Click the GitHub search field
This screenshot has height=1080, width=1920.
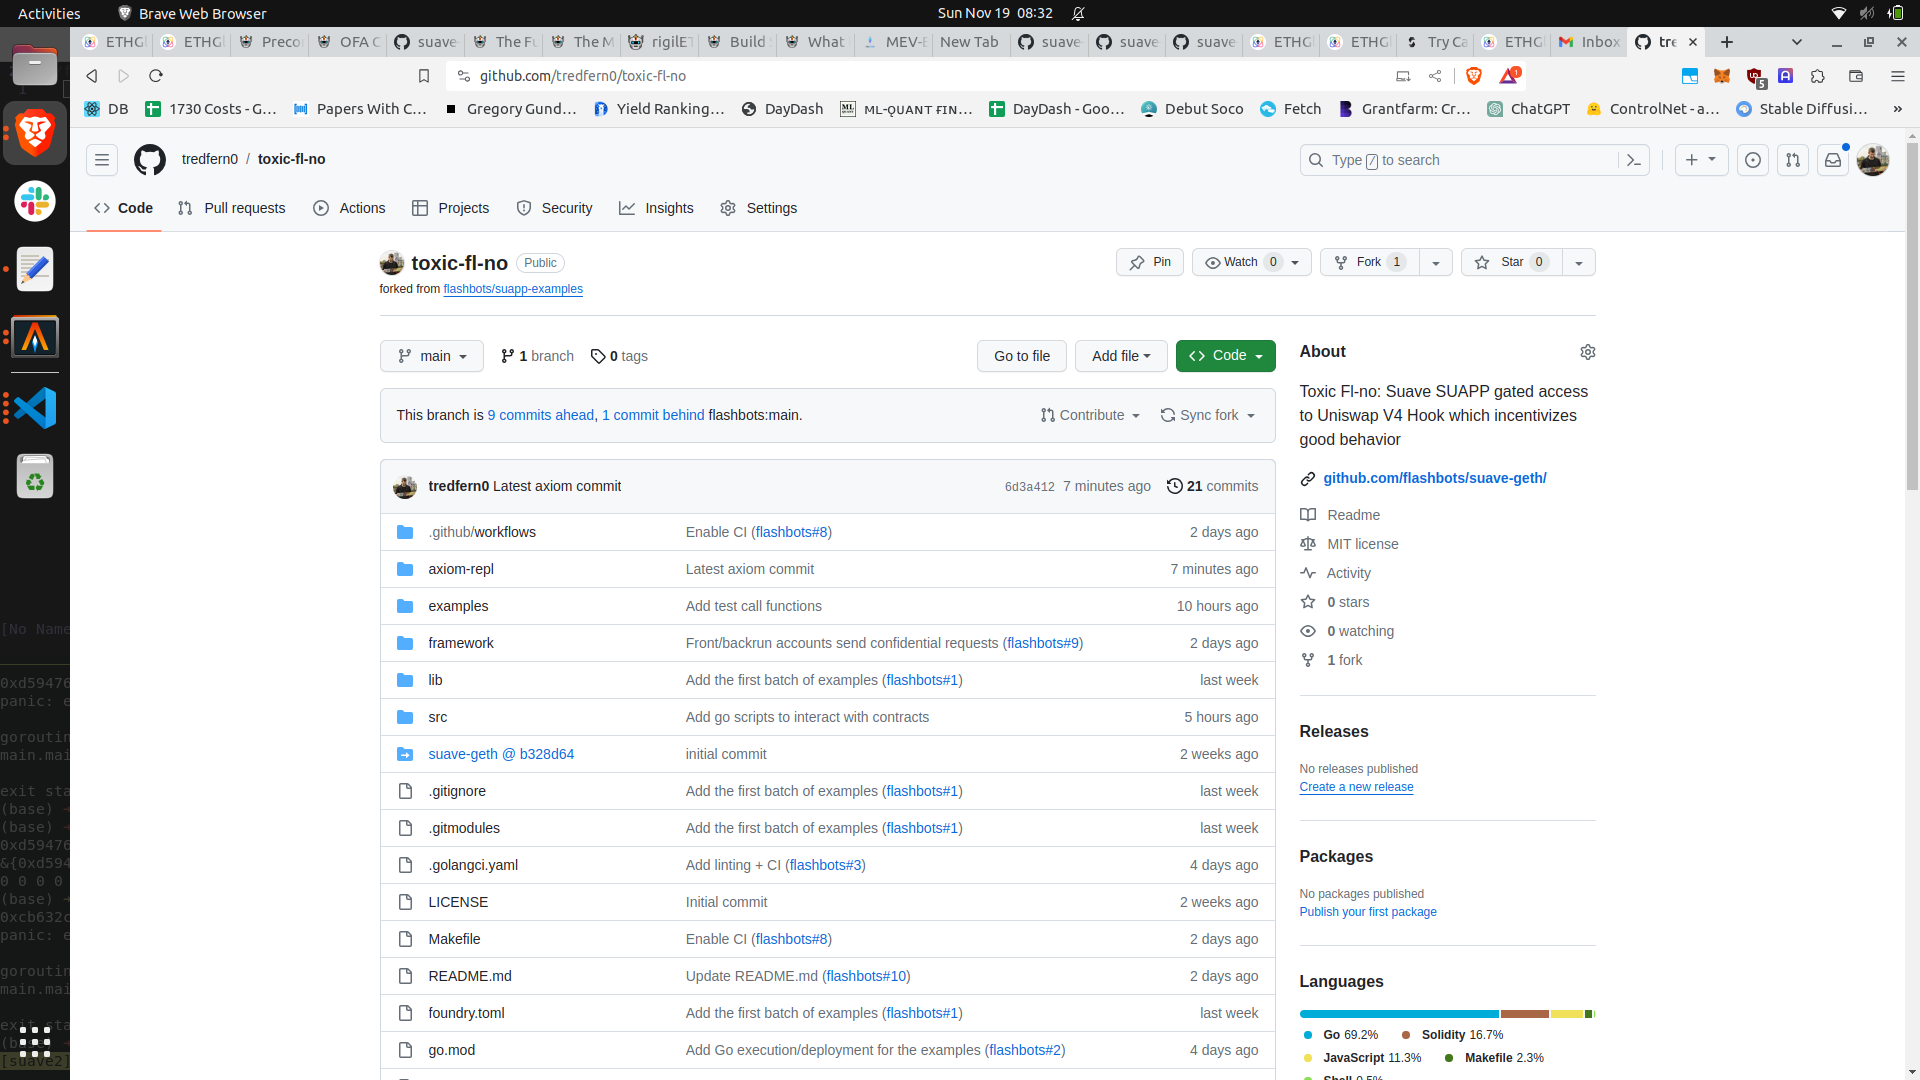click(x=1475, y=160)
